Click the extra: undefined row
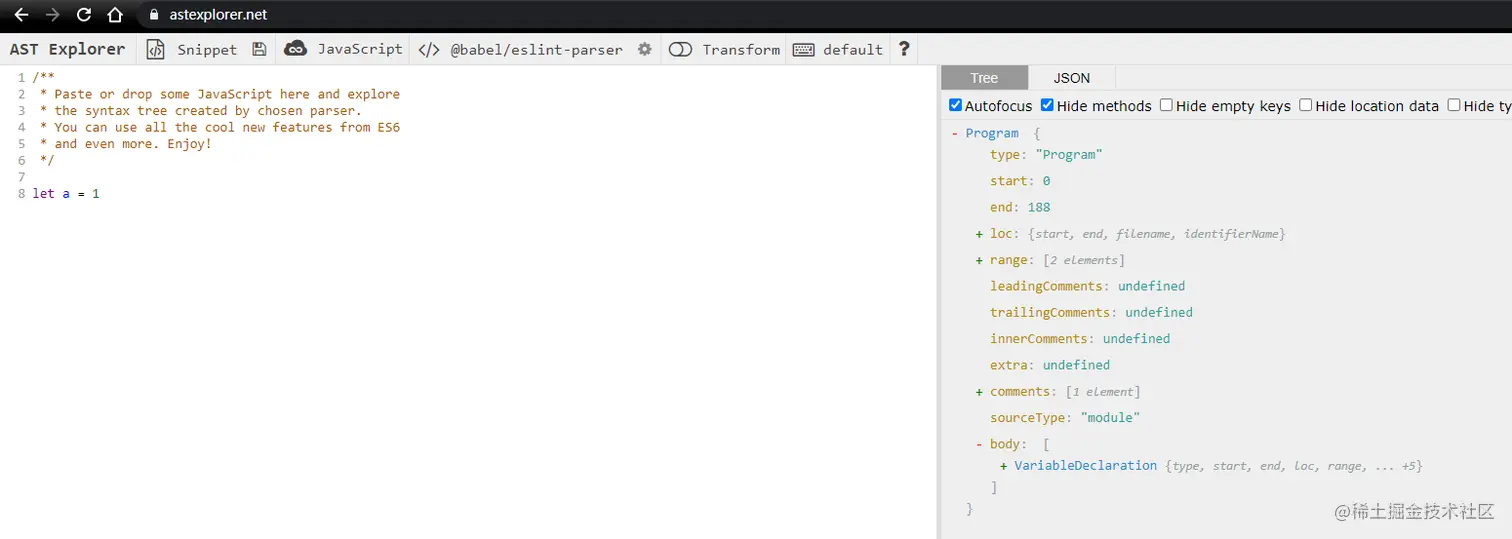The height and width of the screenshot is (539, 1512). tap(1050, 365)
